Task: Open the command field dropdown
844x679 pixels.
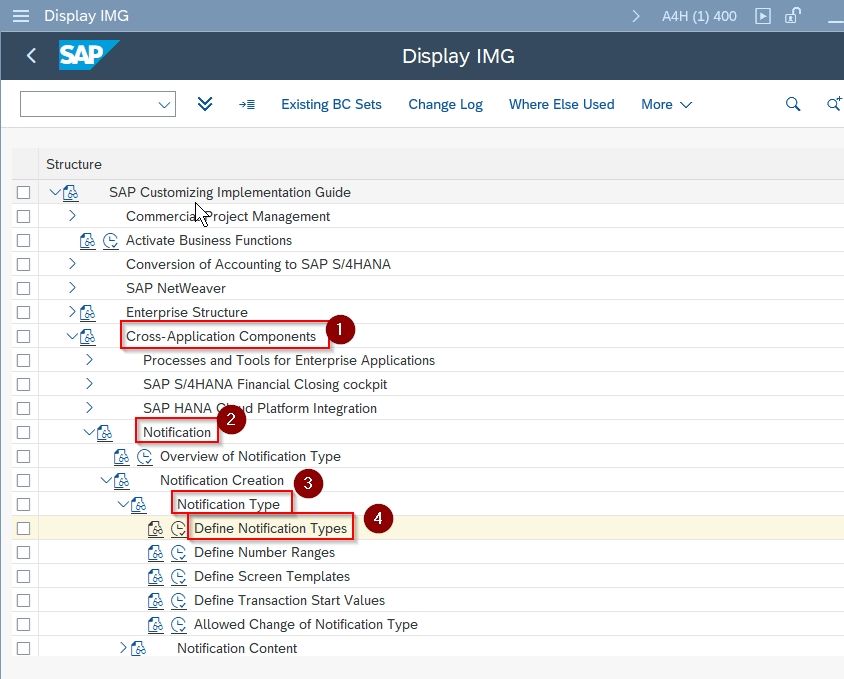Action: pyautogui.click(x=164, y=104)
